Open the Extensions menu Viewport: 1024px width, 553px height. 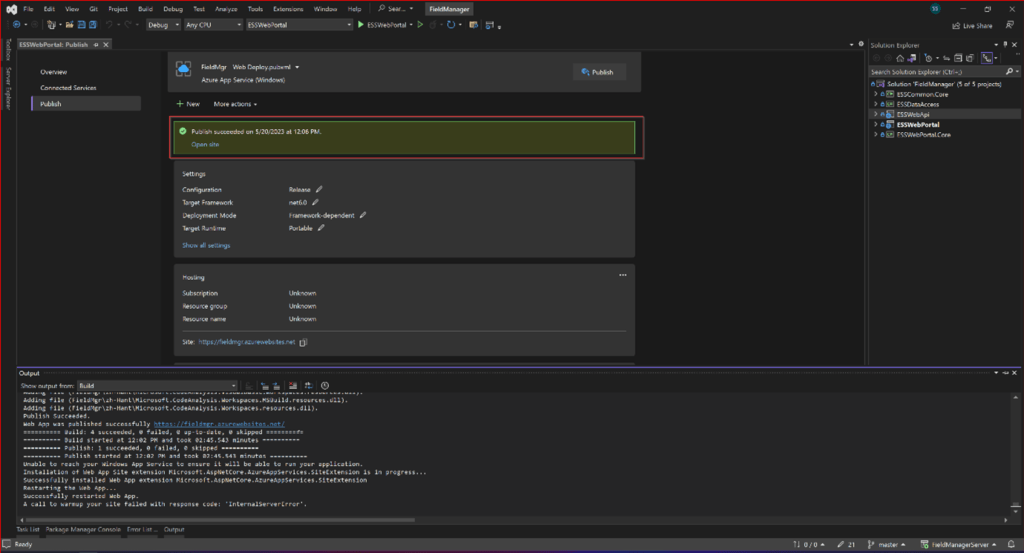[x=288, y=9]
